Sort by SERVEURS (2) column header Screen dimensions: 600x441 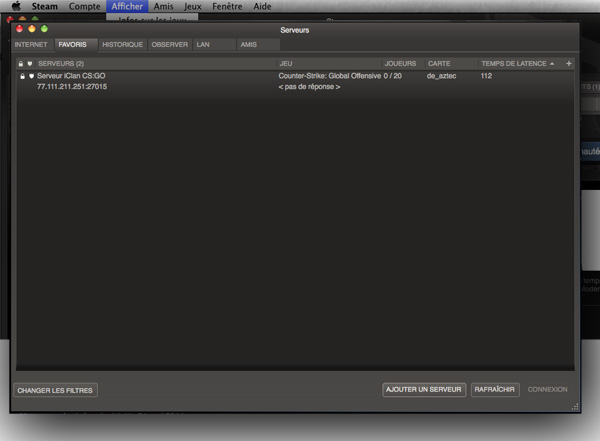pyautogui.click(x=155, y=64)
